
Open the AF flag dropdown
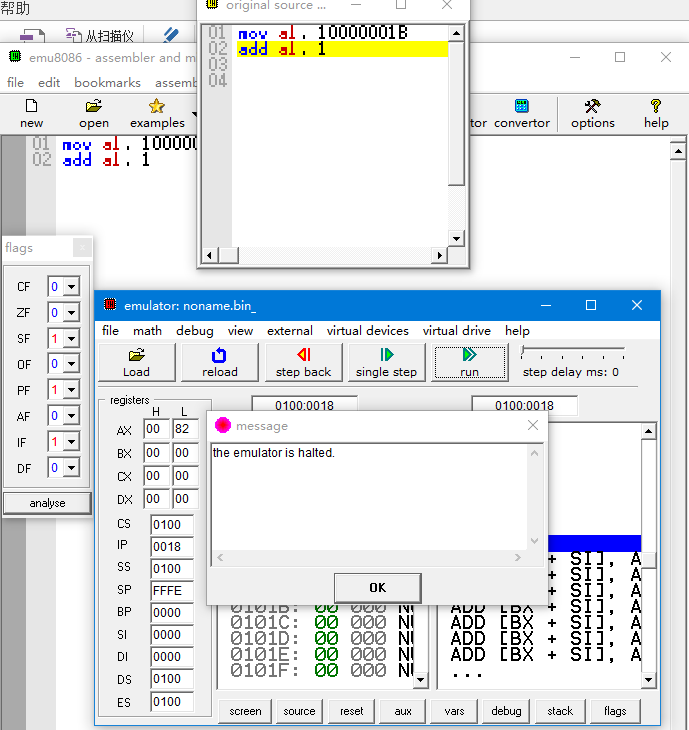point(71,416)
